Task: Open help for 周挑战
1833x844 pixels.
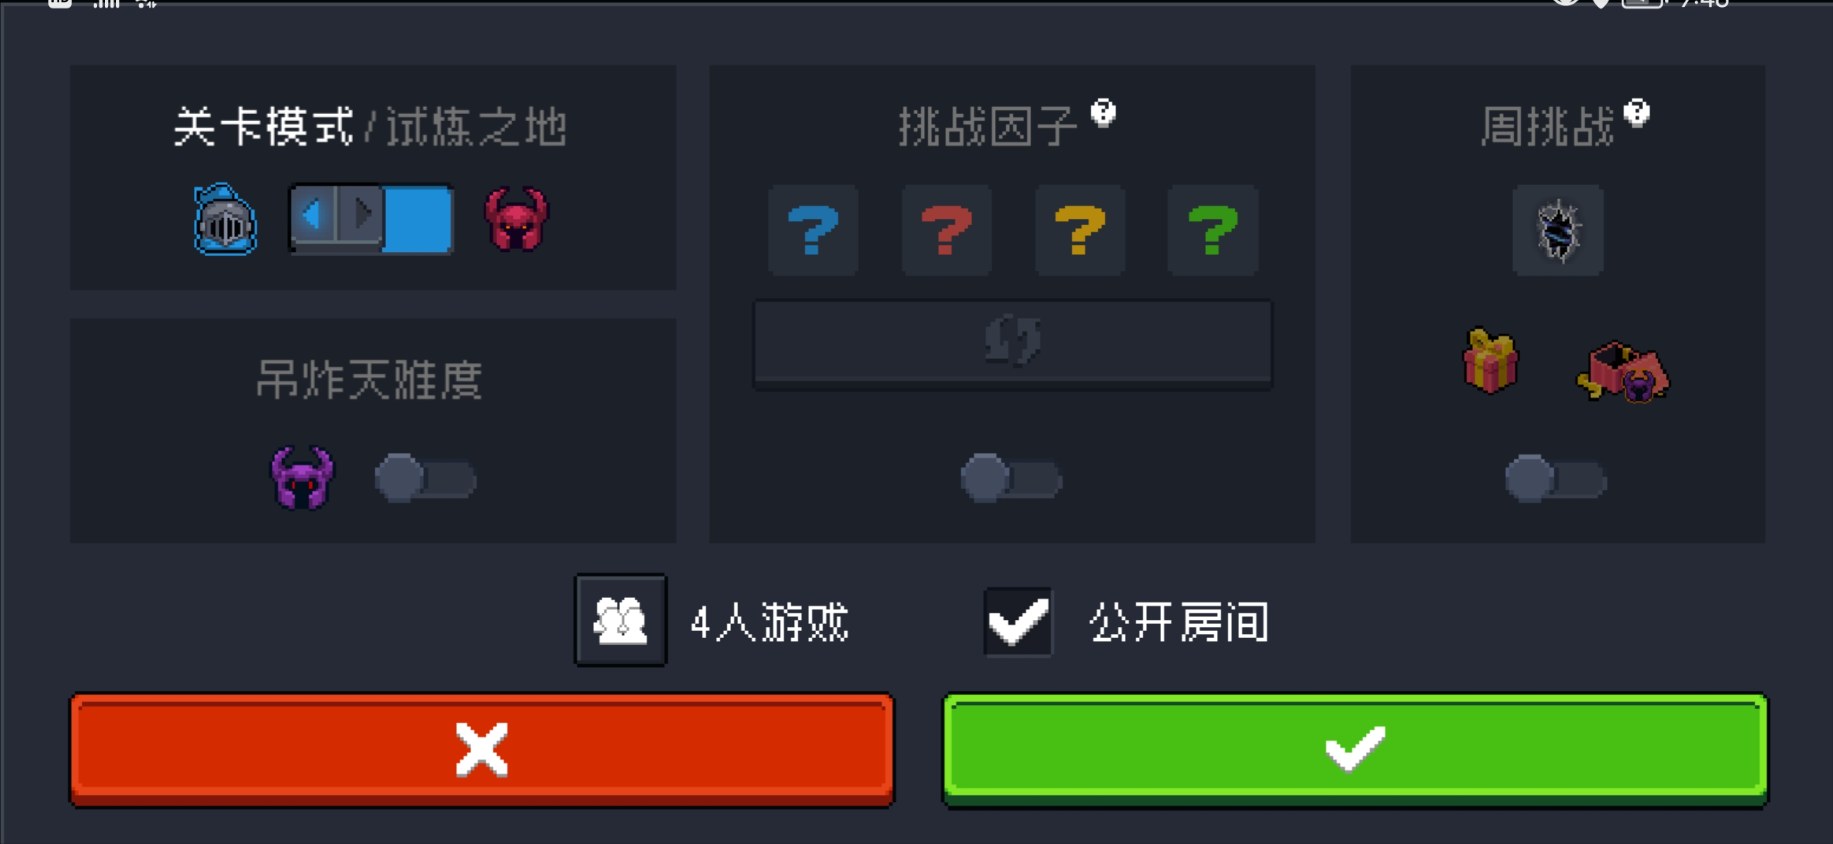Action: pyautogui.click(x=1637, y=112)
